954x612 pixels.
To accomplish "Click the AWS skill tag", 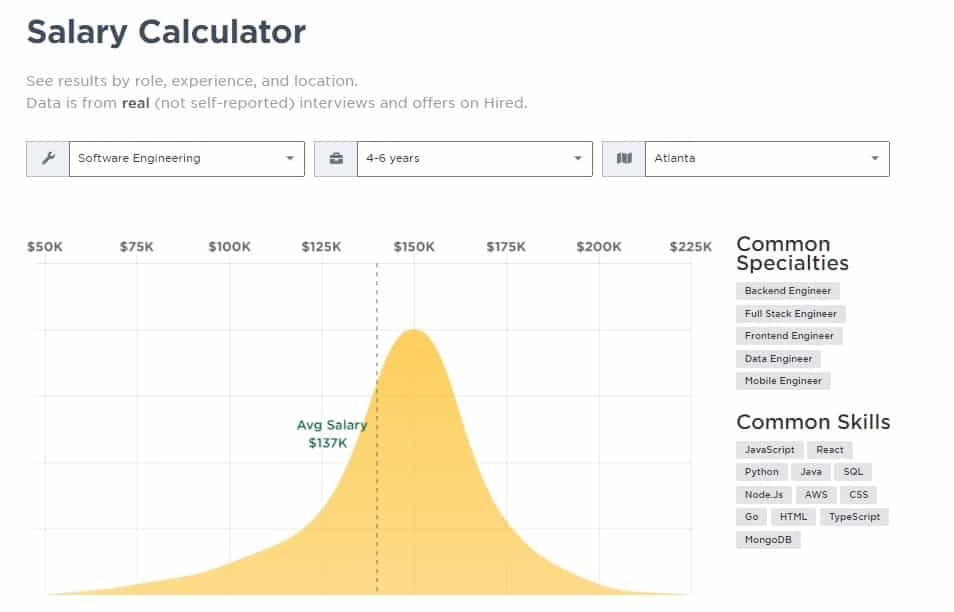I will coord(816,495).
